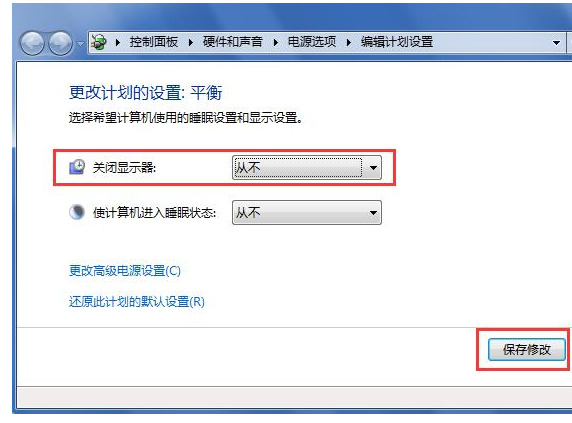572x423 pixels.
Task: Go back with the Back arrow button
Action: [x=32, y=43]
